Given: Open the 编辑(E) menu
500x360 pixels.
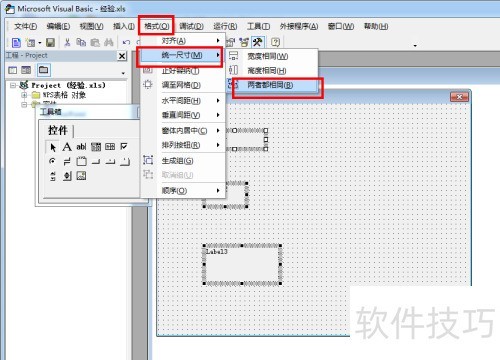Looking at the screenshot, I should click(x=58, y=26).
